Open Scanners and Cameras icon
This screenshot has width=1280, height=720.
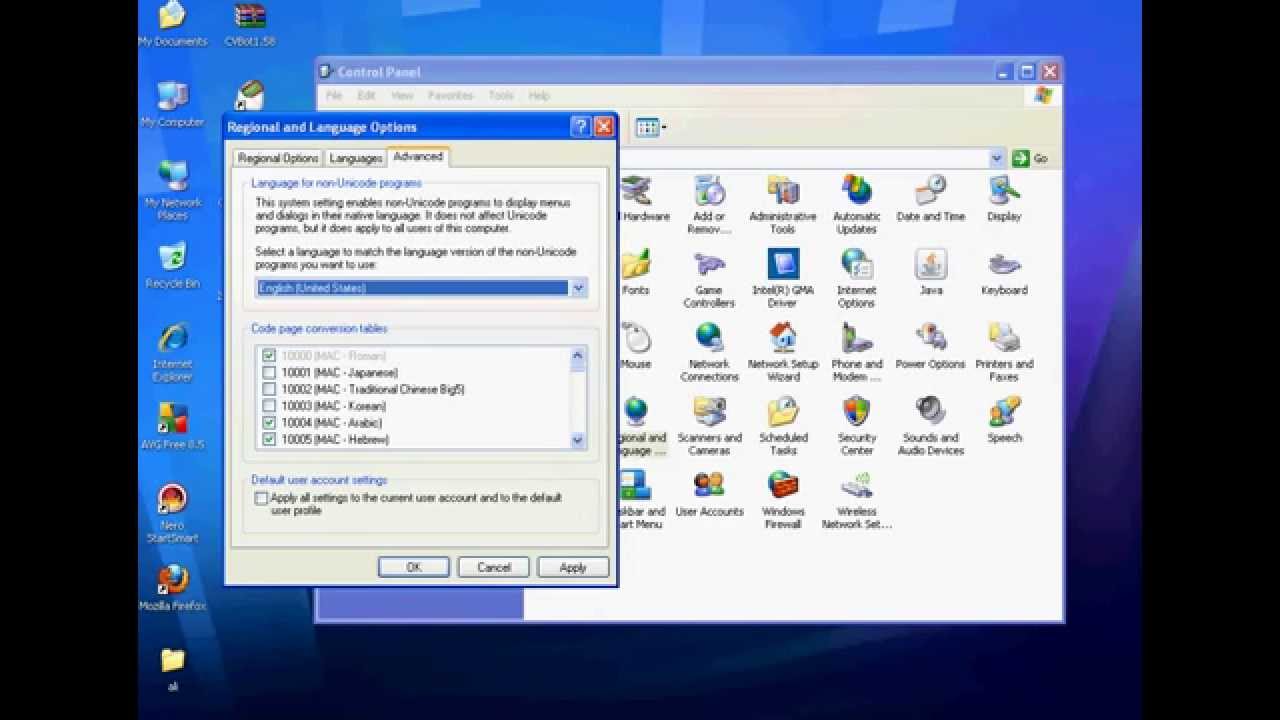pos(709,426)
